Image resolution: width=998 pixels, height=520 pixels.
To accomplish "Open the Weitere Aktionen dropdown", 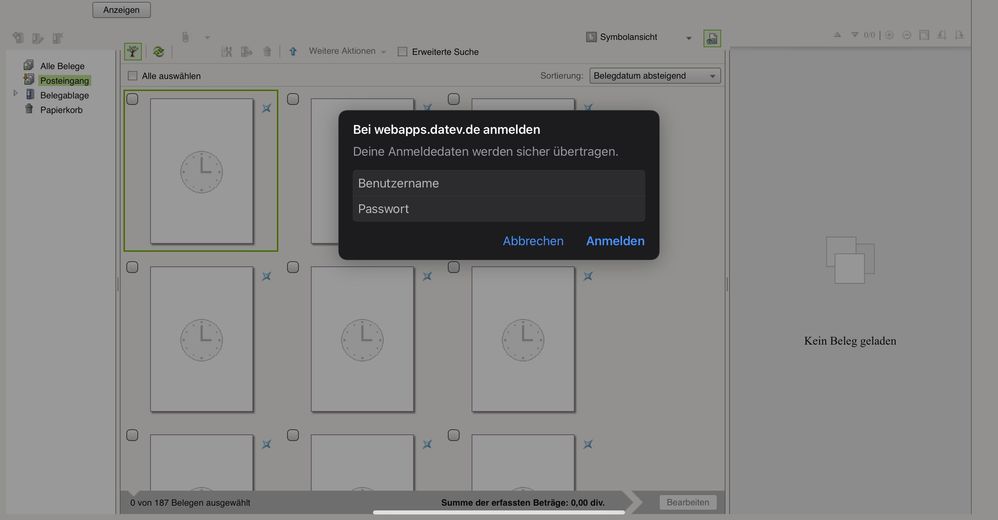I will click(x=348, y=51).
